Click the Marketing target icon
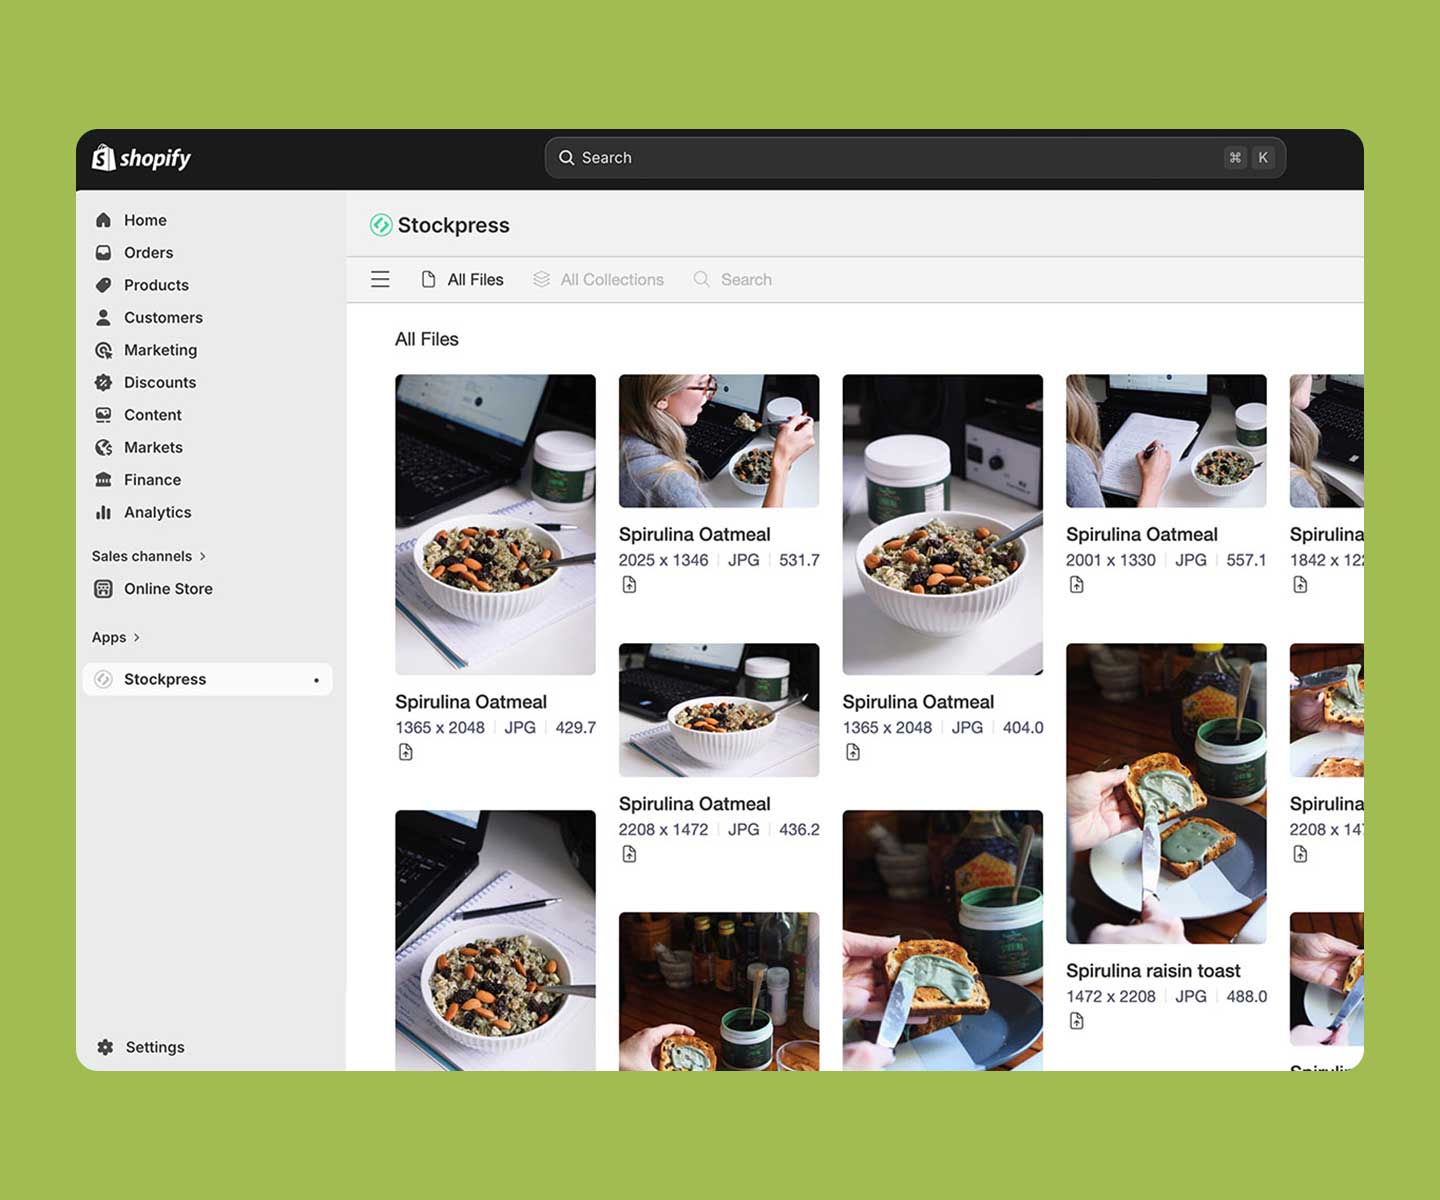The height and width of the screenshot is (1200, 1440). pos(103,350)
